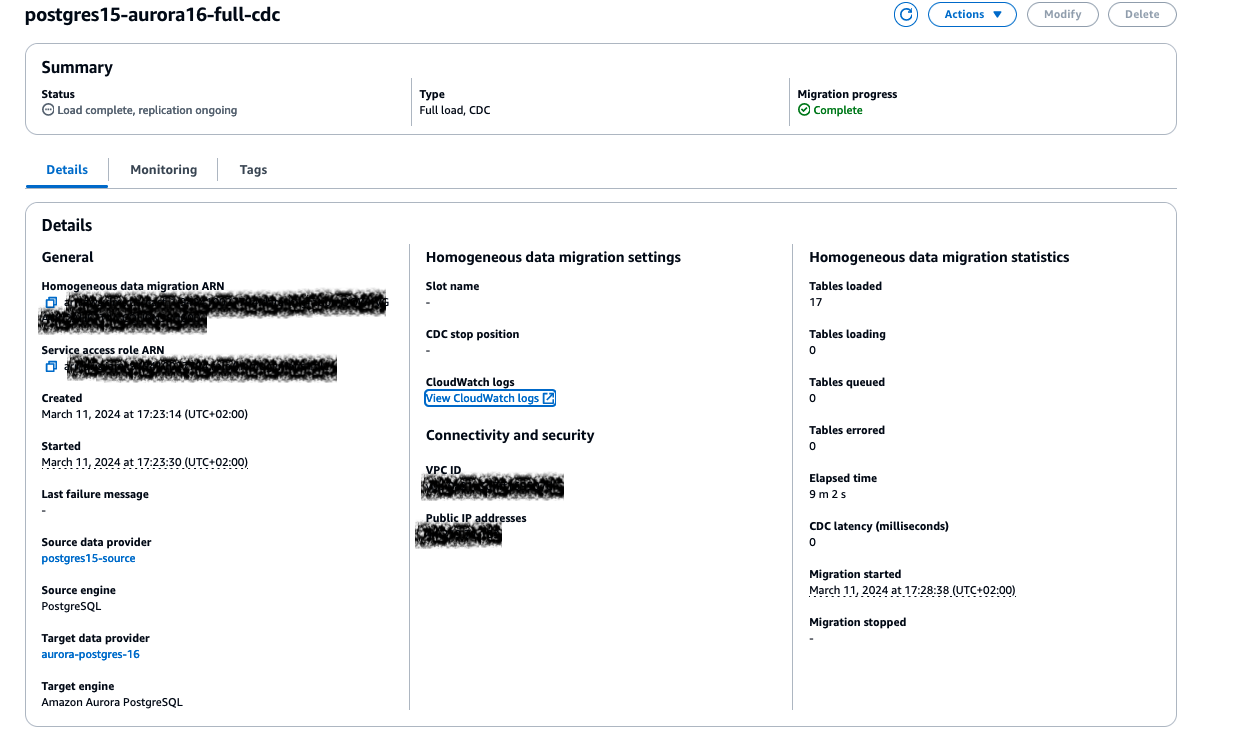Open View CloudWatch logs link
The height and width of the screenshot is (750, 1233).
[490, 398]
